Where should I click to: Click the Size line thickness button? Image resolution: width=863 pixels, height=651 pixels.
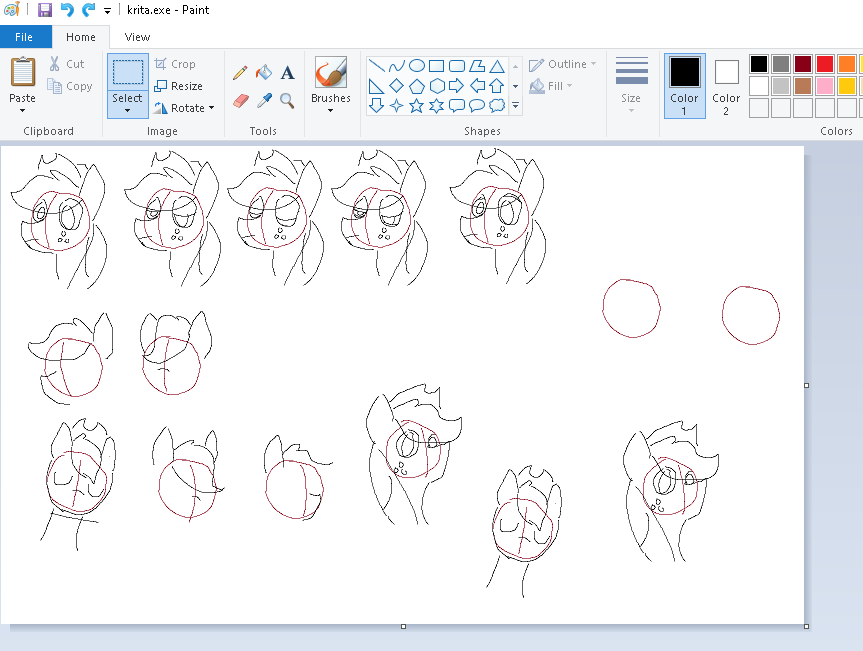[631, 85]
